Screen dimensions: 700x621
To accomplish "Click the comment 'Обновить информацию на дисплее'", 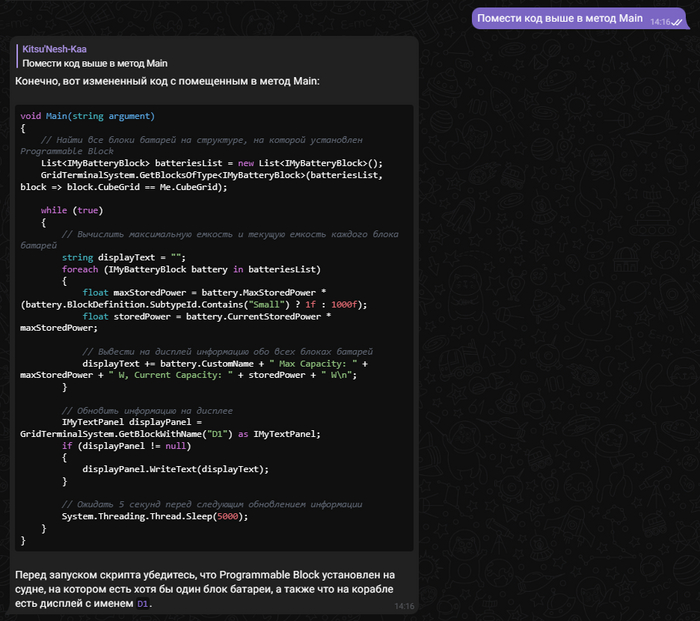I will pyautogui.click(x=147, y=410).
